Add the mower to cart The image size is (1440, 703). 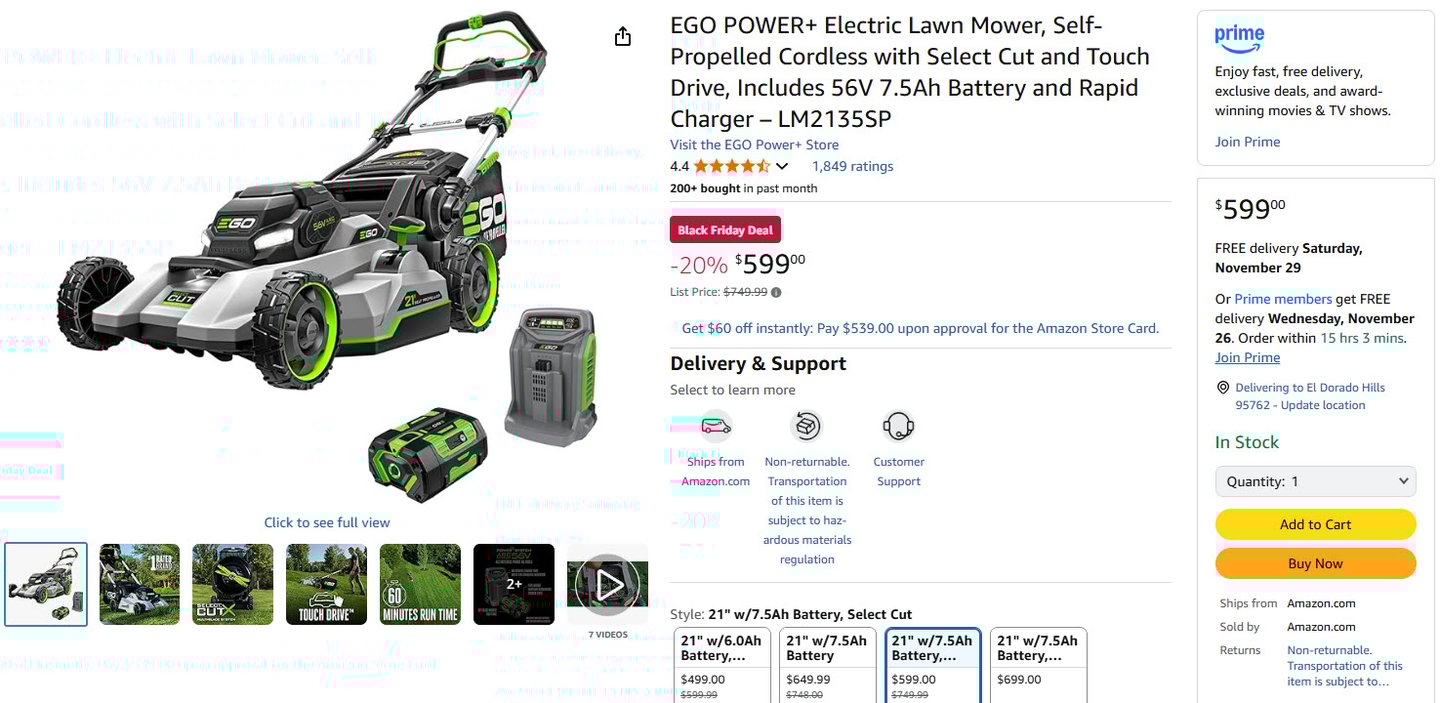click(x=1315, y=524)
